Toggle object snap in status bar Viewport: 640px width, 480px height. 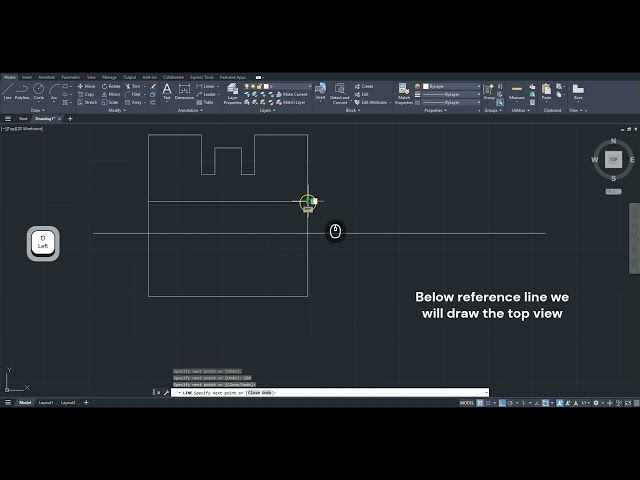545,403
